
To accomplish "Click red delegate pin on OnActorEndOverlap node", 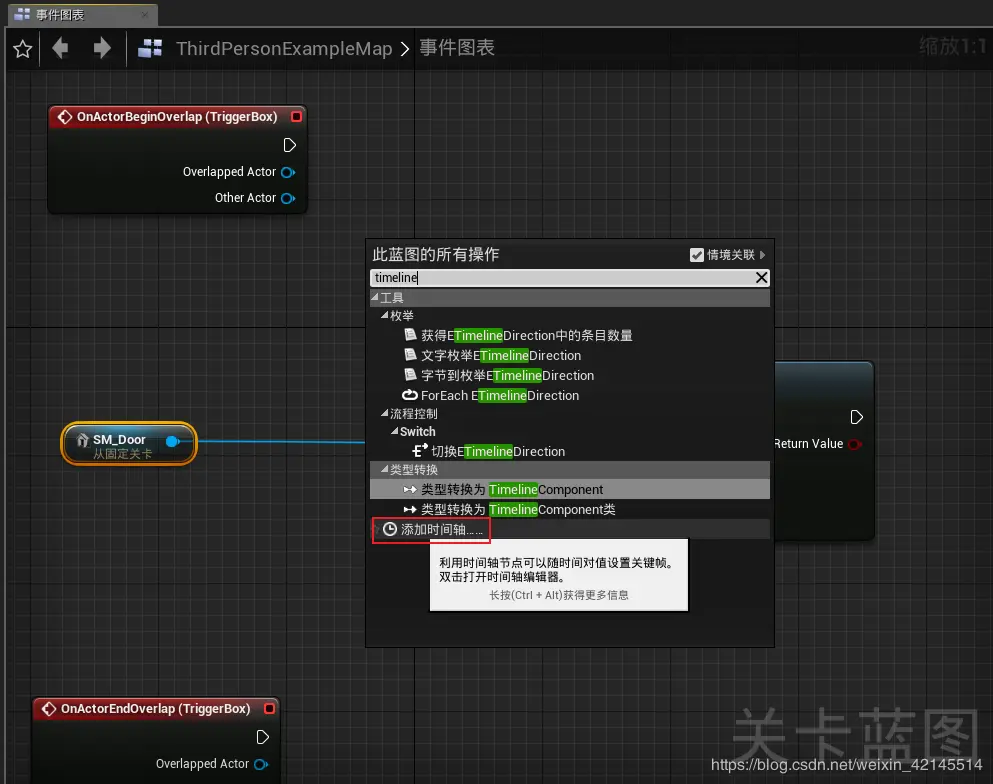I will click(x=269, y=709).
